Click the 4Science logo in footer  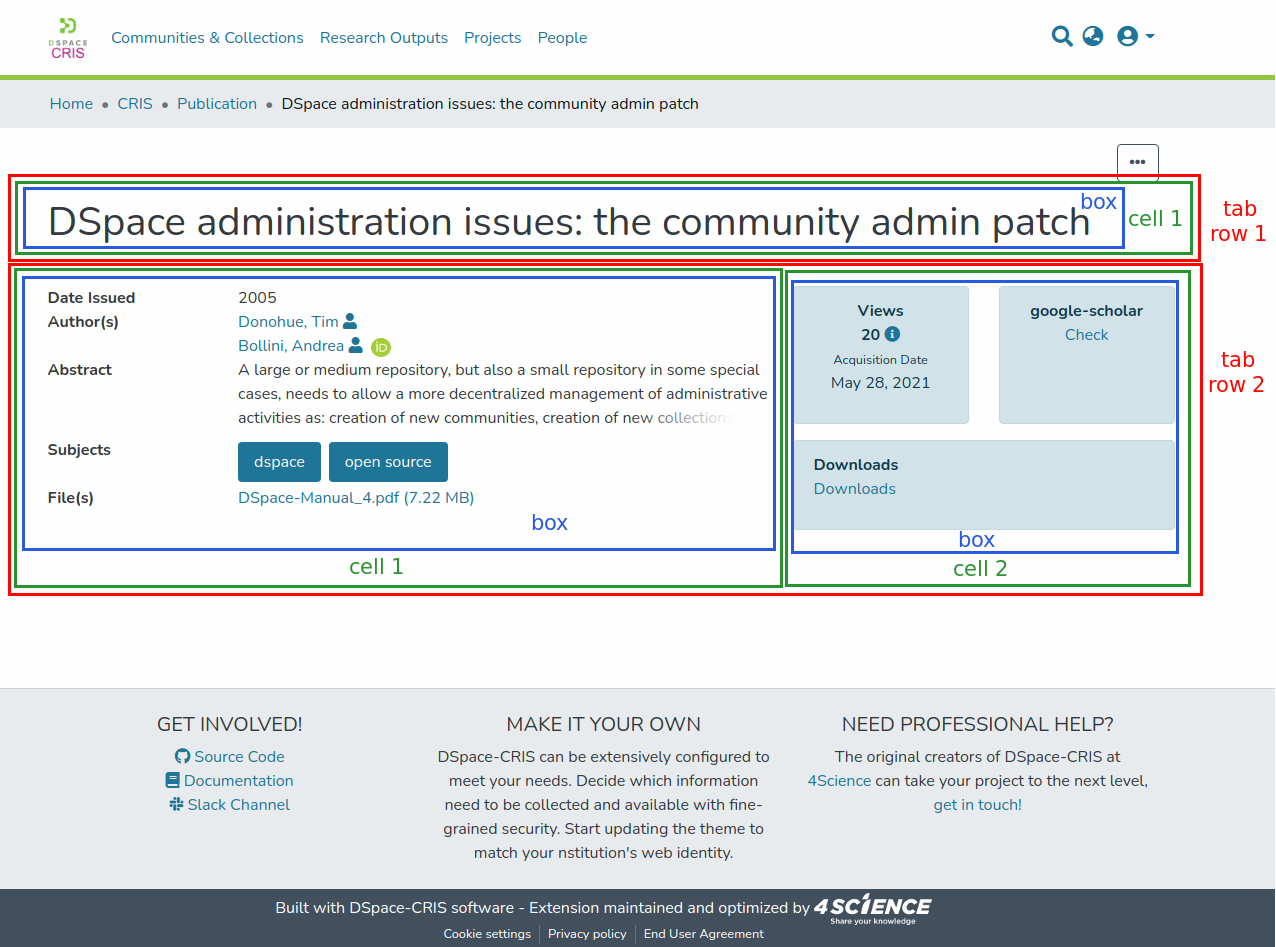(872, 908)
